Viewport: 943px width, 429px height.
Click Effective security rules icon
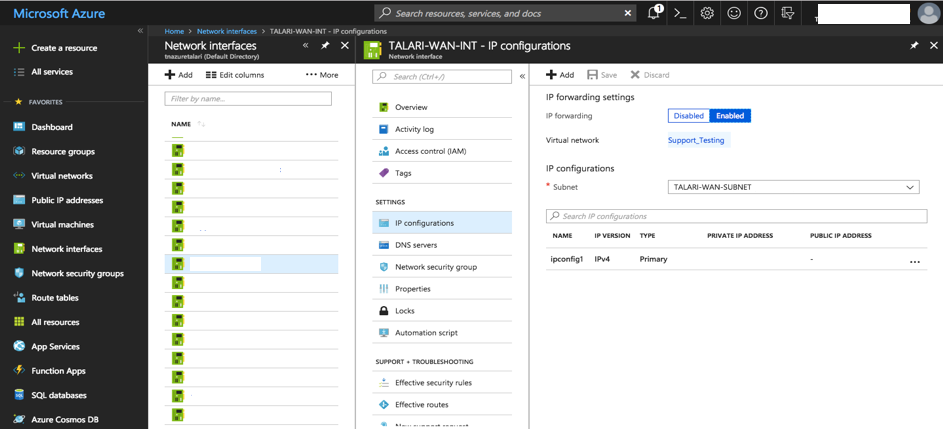pyautogui.click(x=384, y=383)
